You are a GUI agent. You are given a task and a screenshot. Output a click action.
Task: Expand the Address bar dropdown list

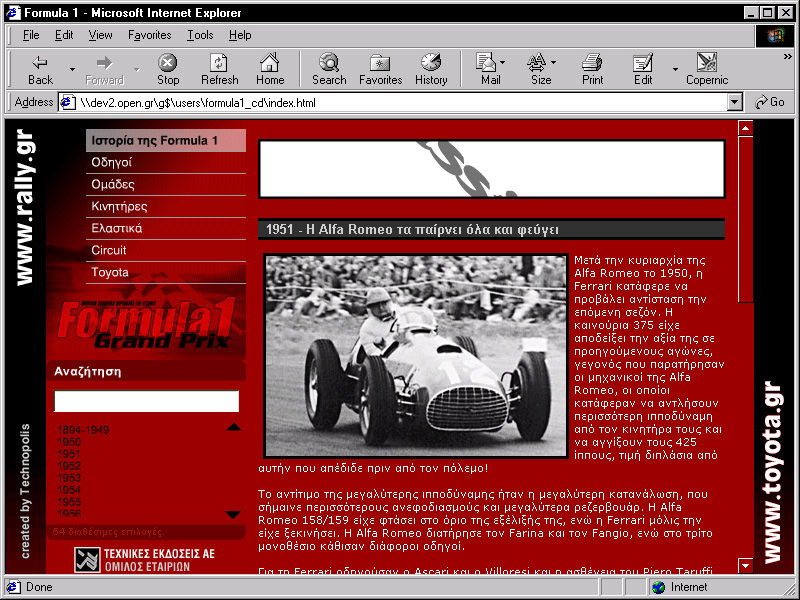(734, 102)
